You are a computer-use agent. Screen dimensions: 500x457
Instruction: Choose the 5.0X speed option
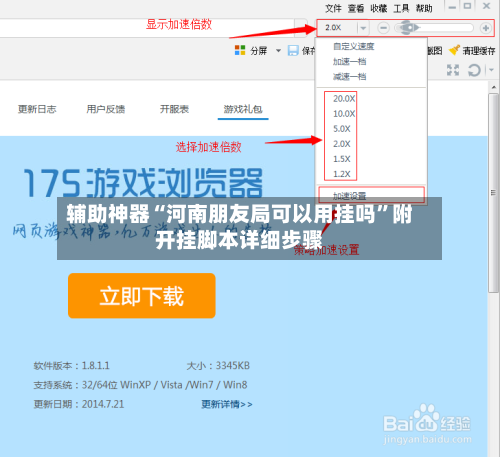pyautogui.click(x=342, y=129)
